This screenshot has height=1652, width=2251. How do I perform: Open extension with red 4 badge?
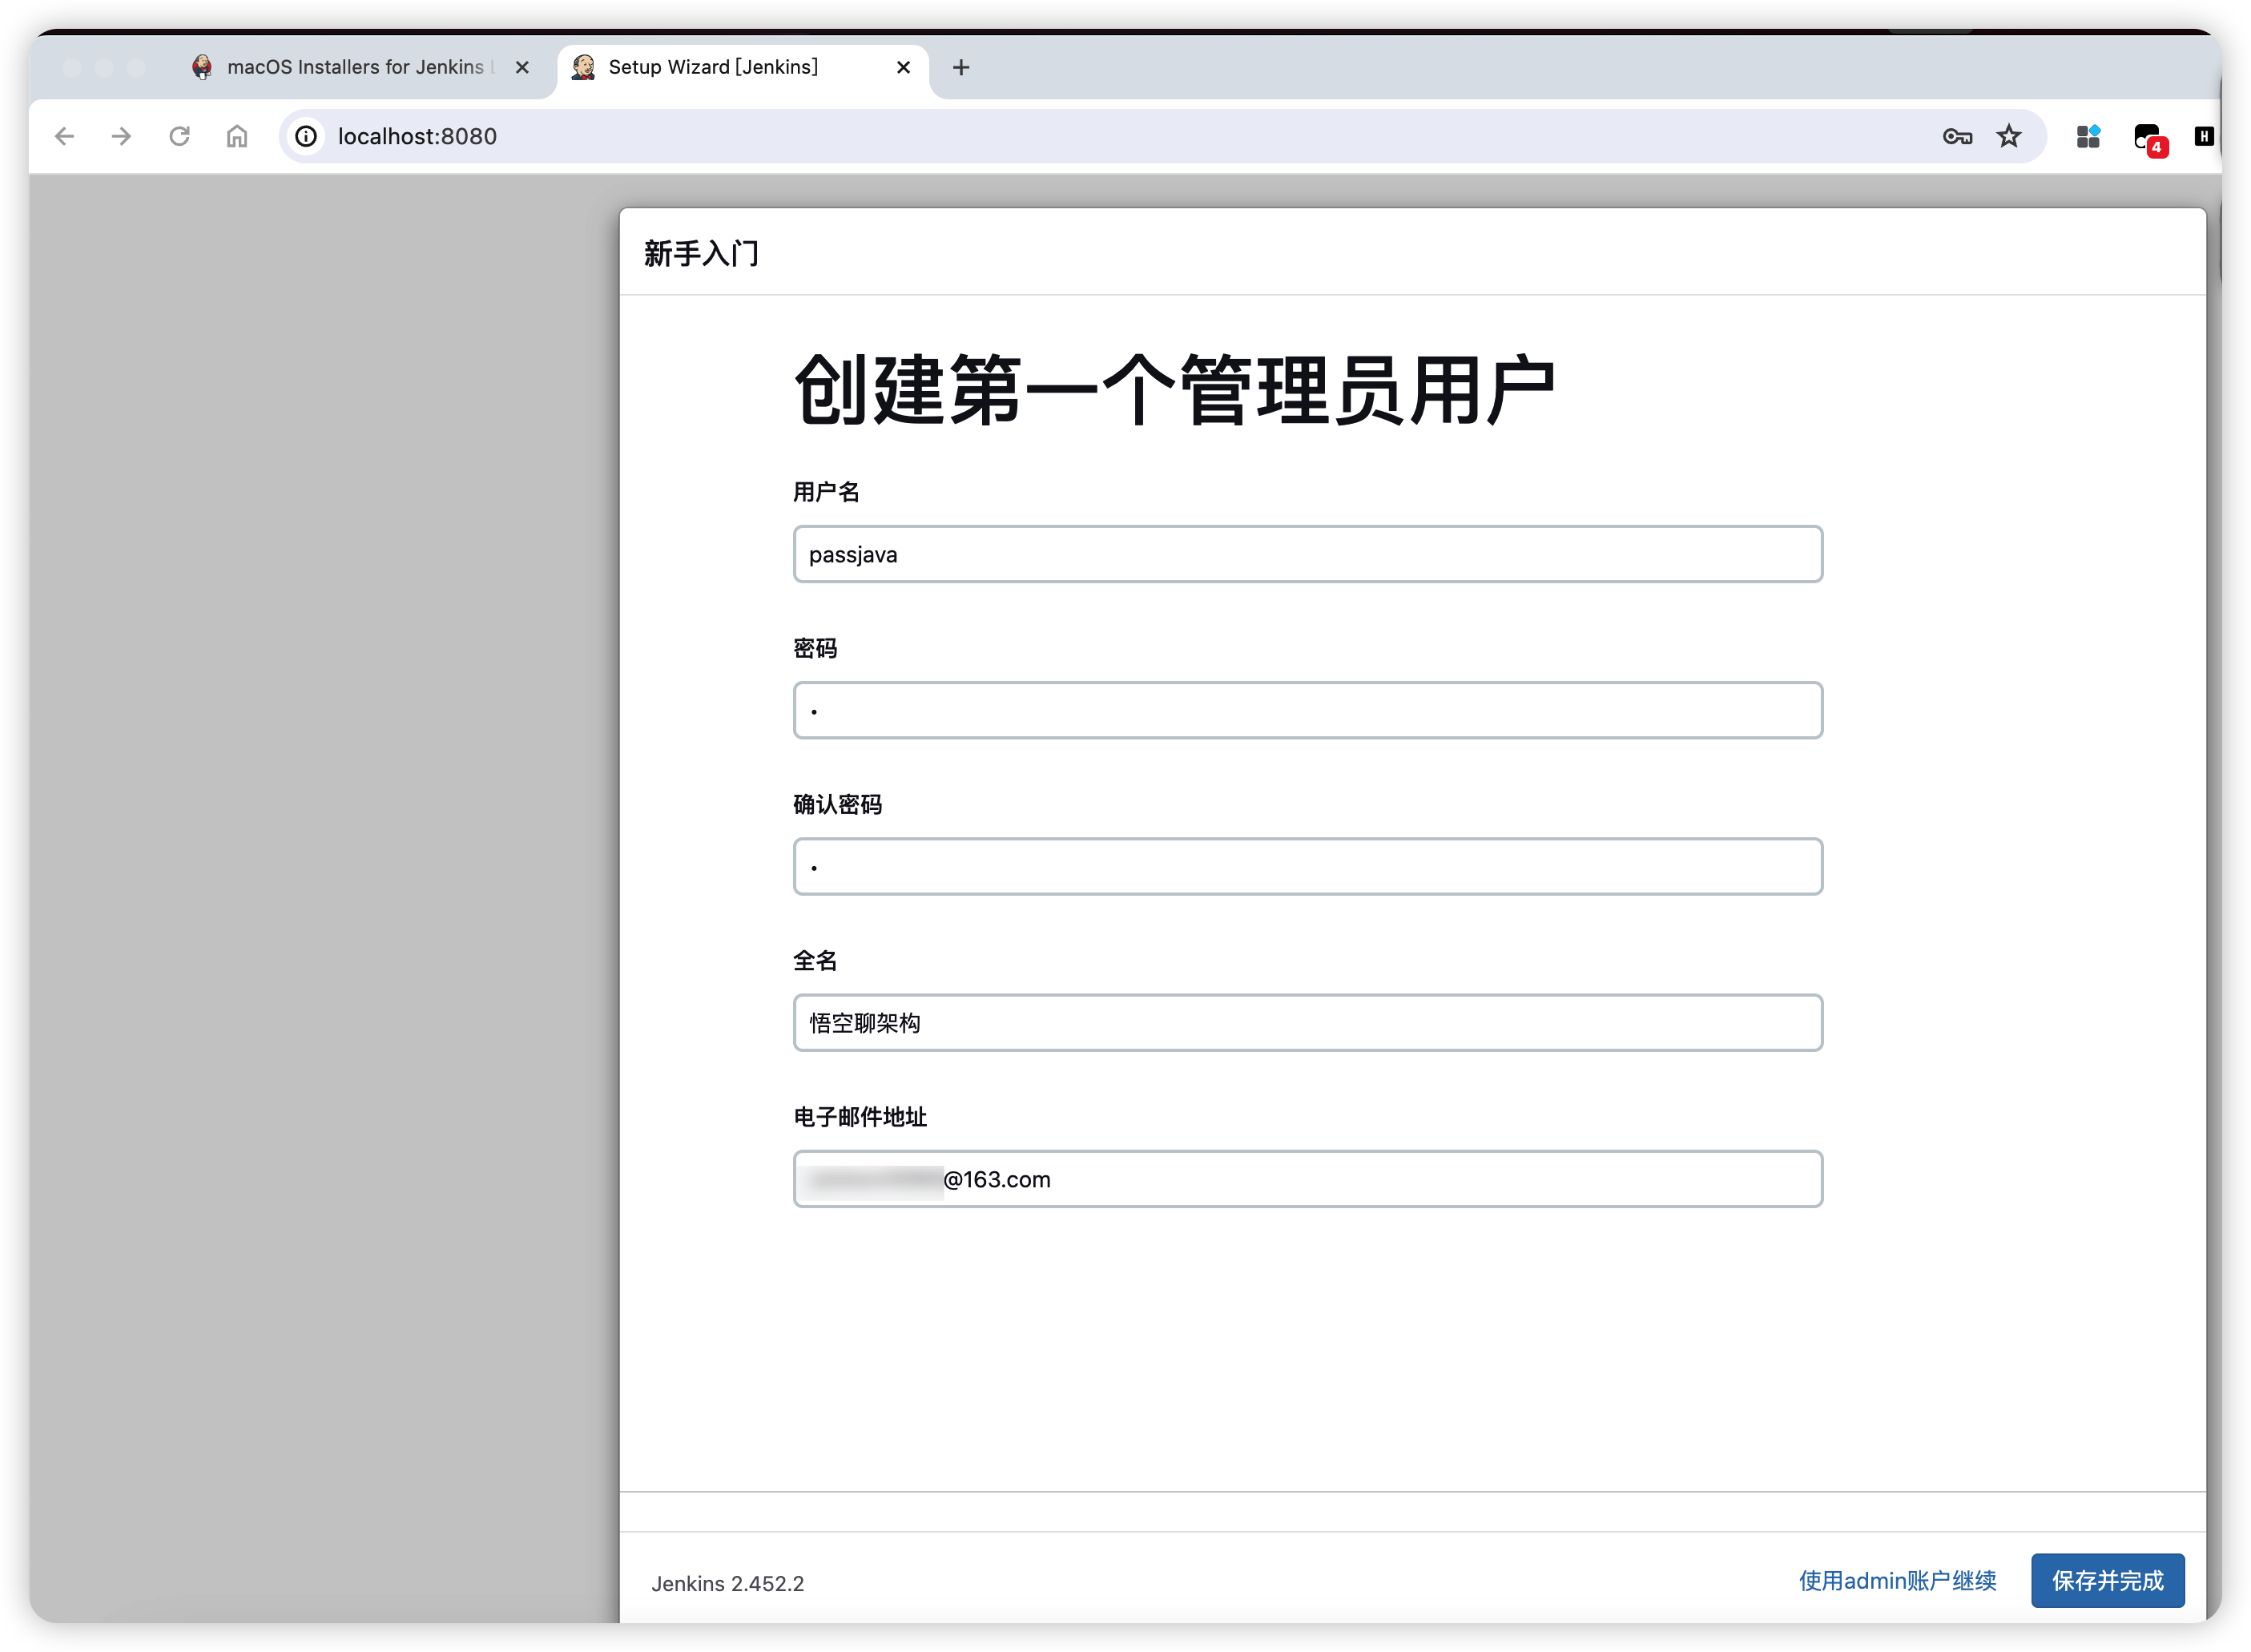point(2147,138)
